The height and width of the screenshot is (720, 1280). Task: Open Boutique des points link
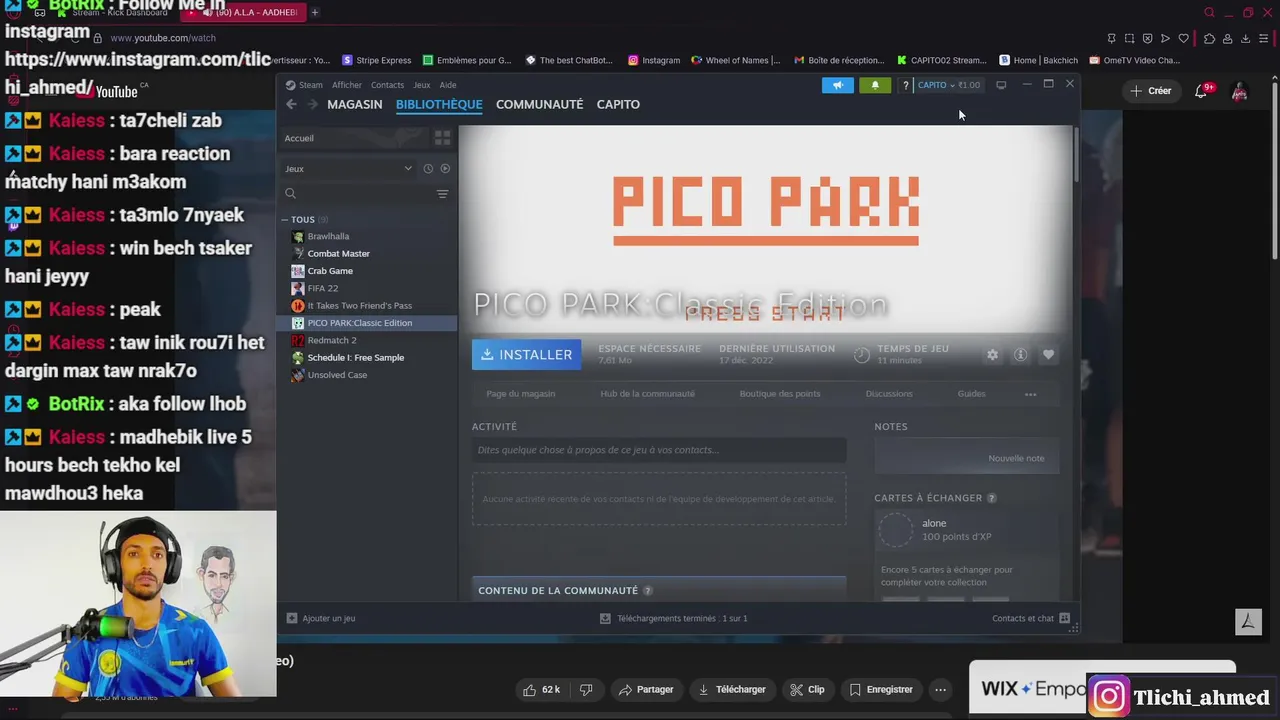coord(780,394)
